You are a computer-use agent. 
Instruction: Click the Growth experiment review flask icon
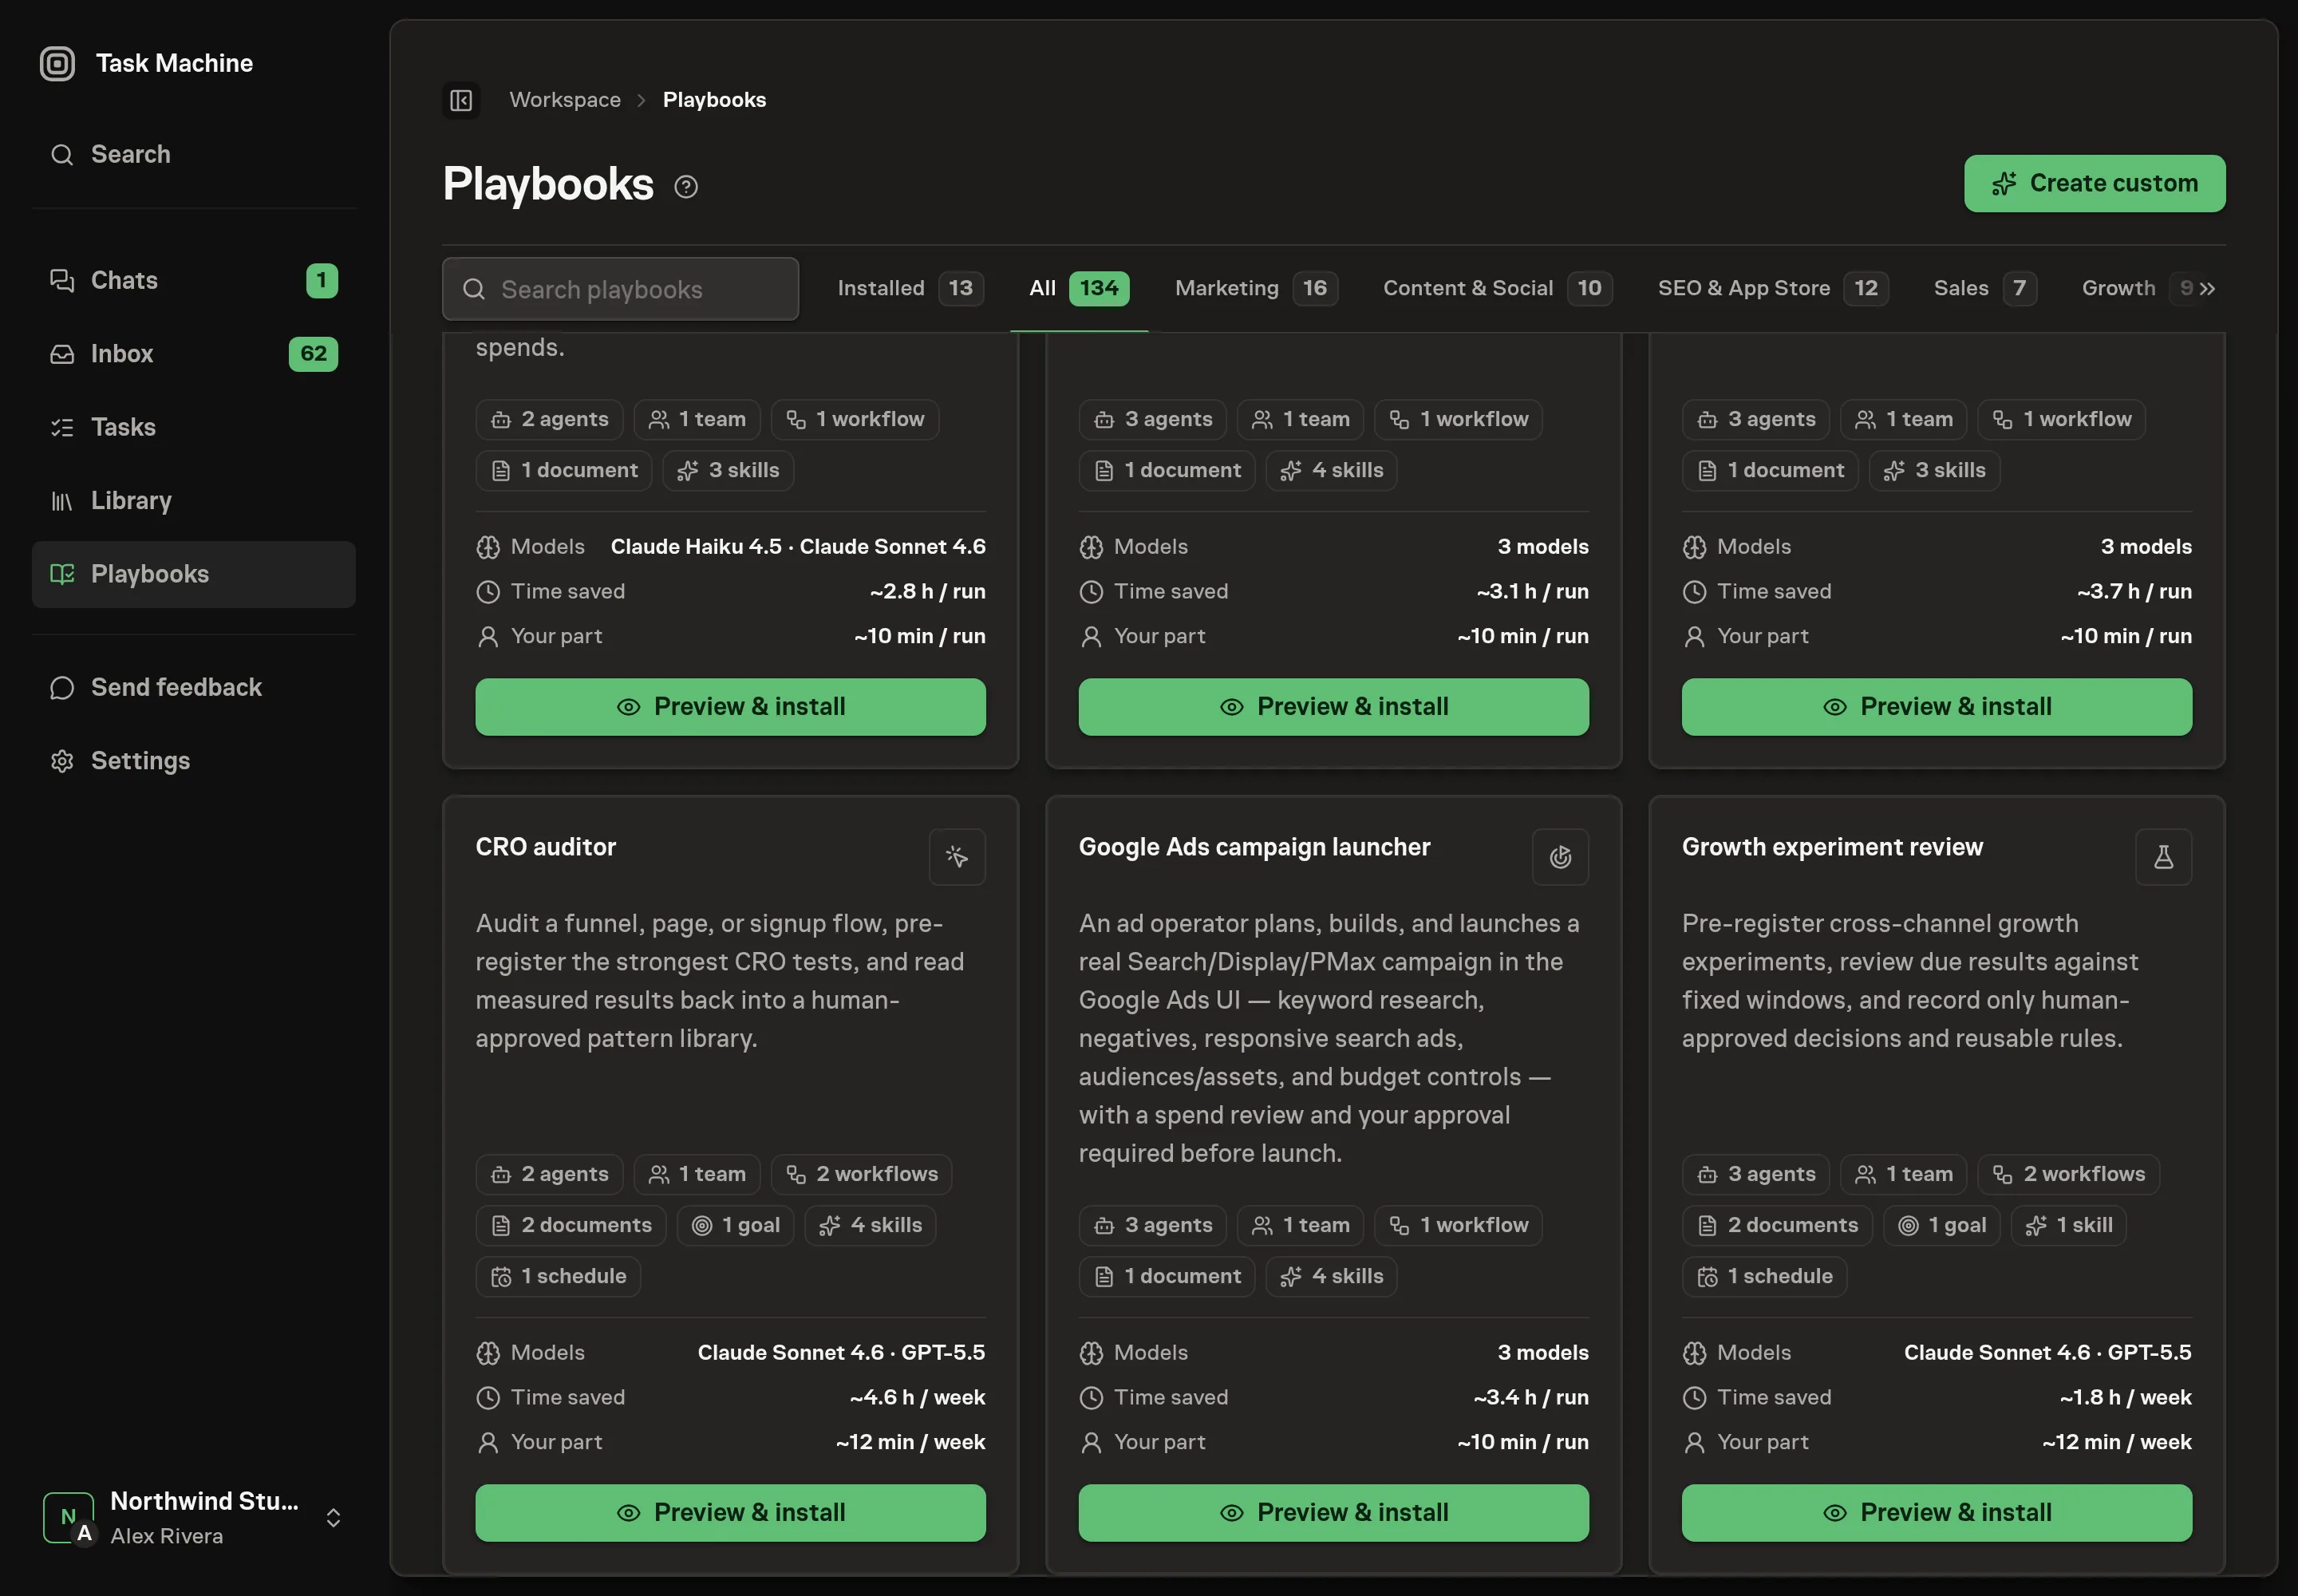pos(2163,857)
